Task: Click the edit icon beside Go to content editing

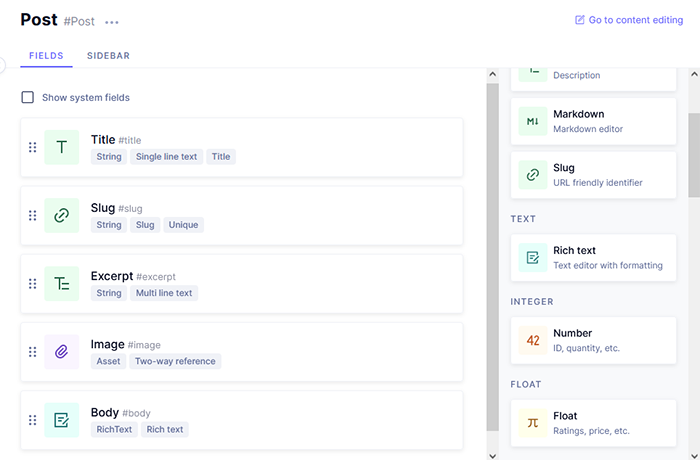Action: (579, 20)
